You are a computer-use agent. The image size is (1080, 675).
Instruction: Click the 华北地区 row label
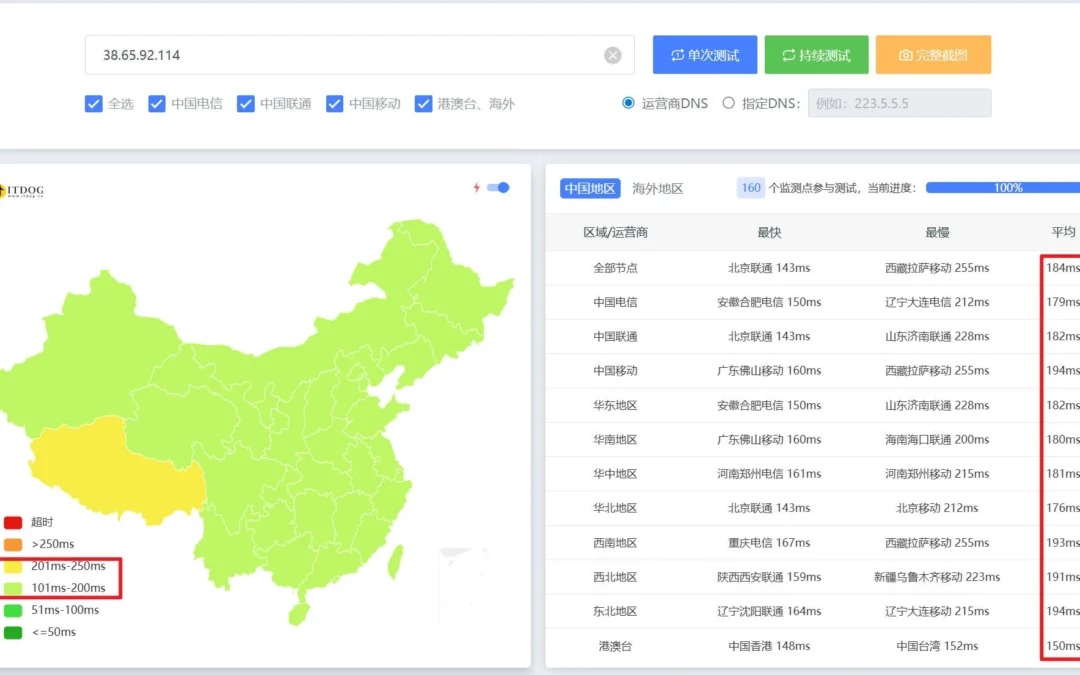click(x=616, y=508)
